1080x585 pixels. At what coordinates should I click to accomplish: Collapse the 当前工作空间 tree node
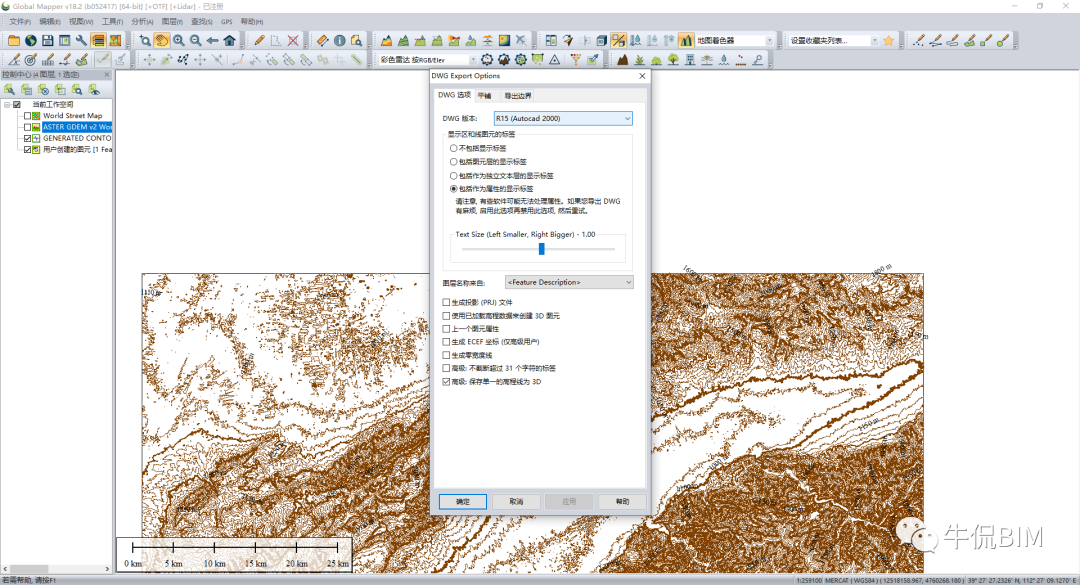pos(7,105)
